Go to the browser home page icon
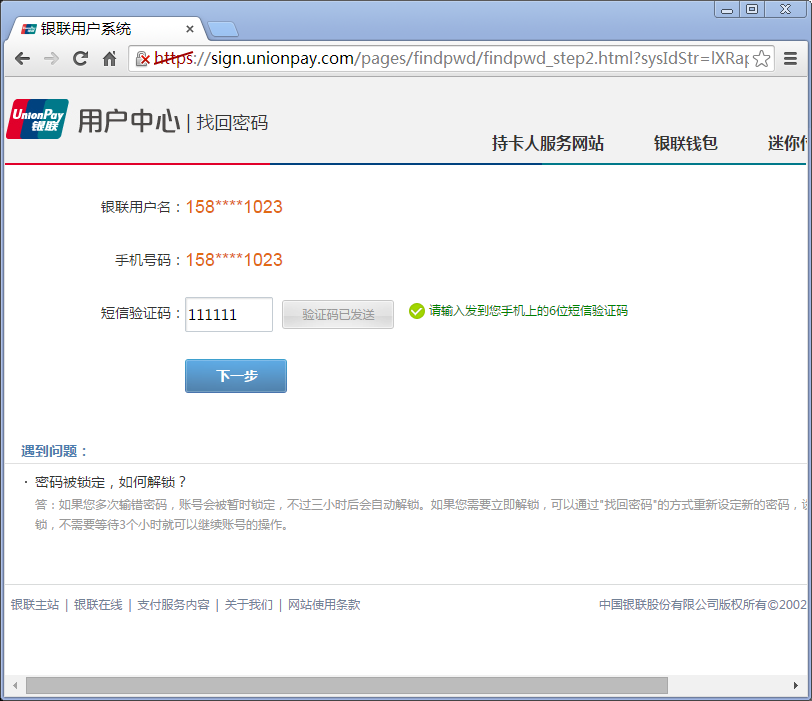This screenshot has height=701, width=812. (x=109, y=59)
